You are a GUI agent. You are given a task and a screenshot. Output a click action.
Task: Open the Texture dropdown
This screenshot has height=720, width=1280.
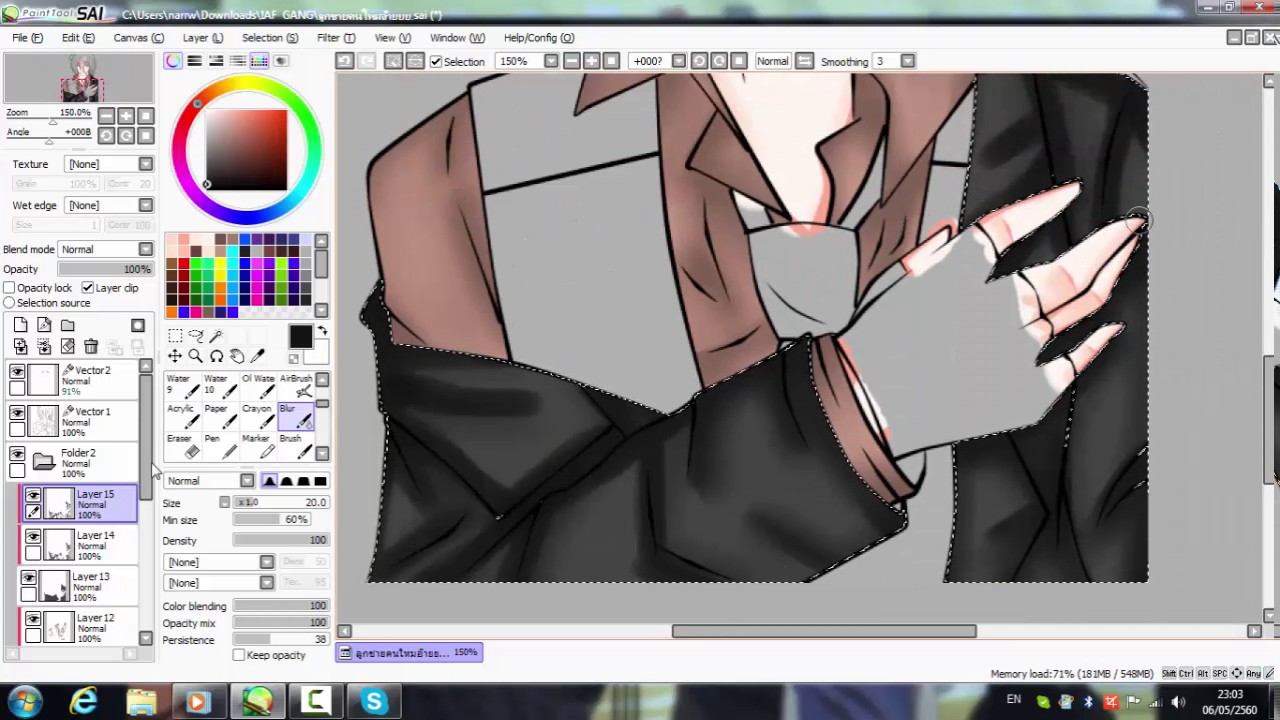click(109, 164)
